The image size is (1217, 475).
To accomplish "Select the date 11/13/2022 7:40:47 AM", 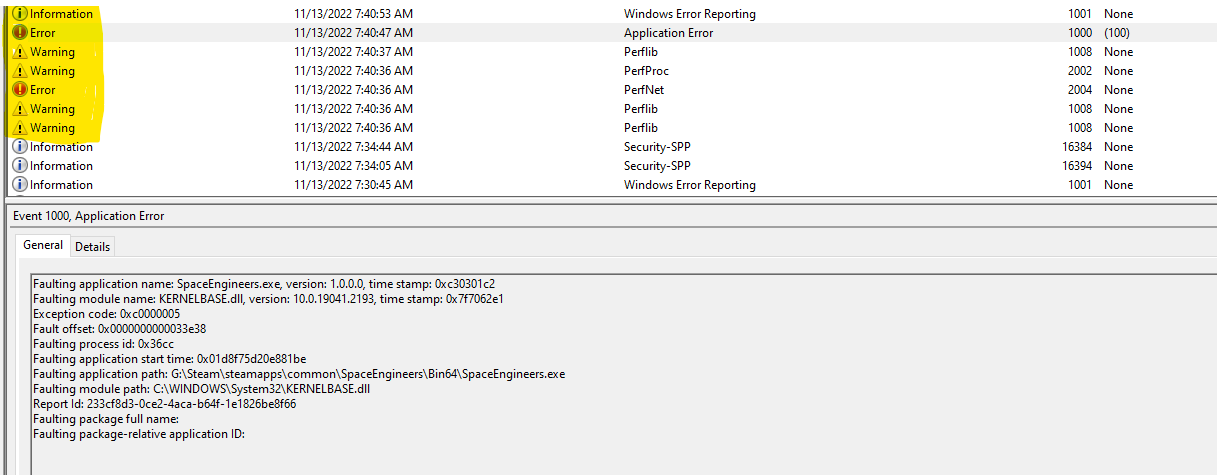I will tap(354, 33).
